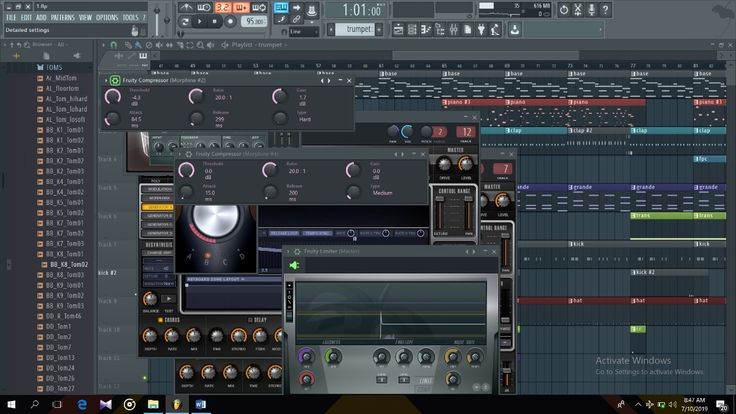Toggle the typing keyboard to piano button
This screenshot has height=414, width=736.
point(281,7)
